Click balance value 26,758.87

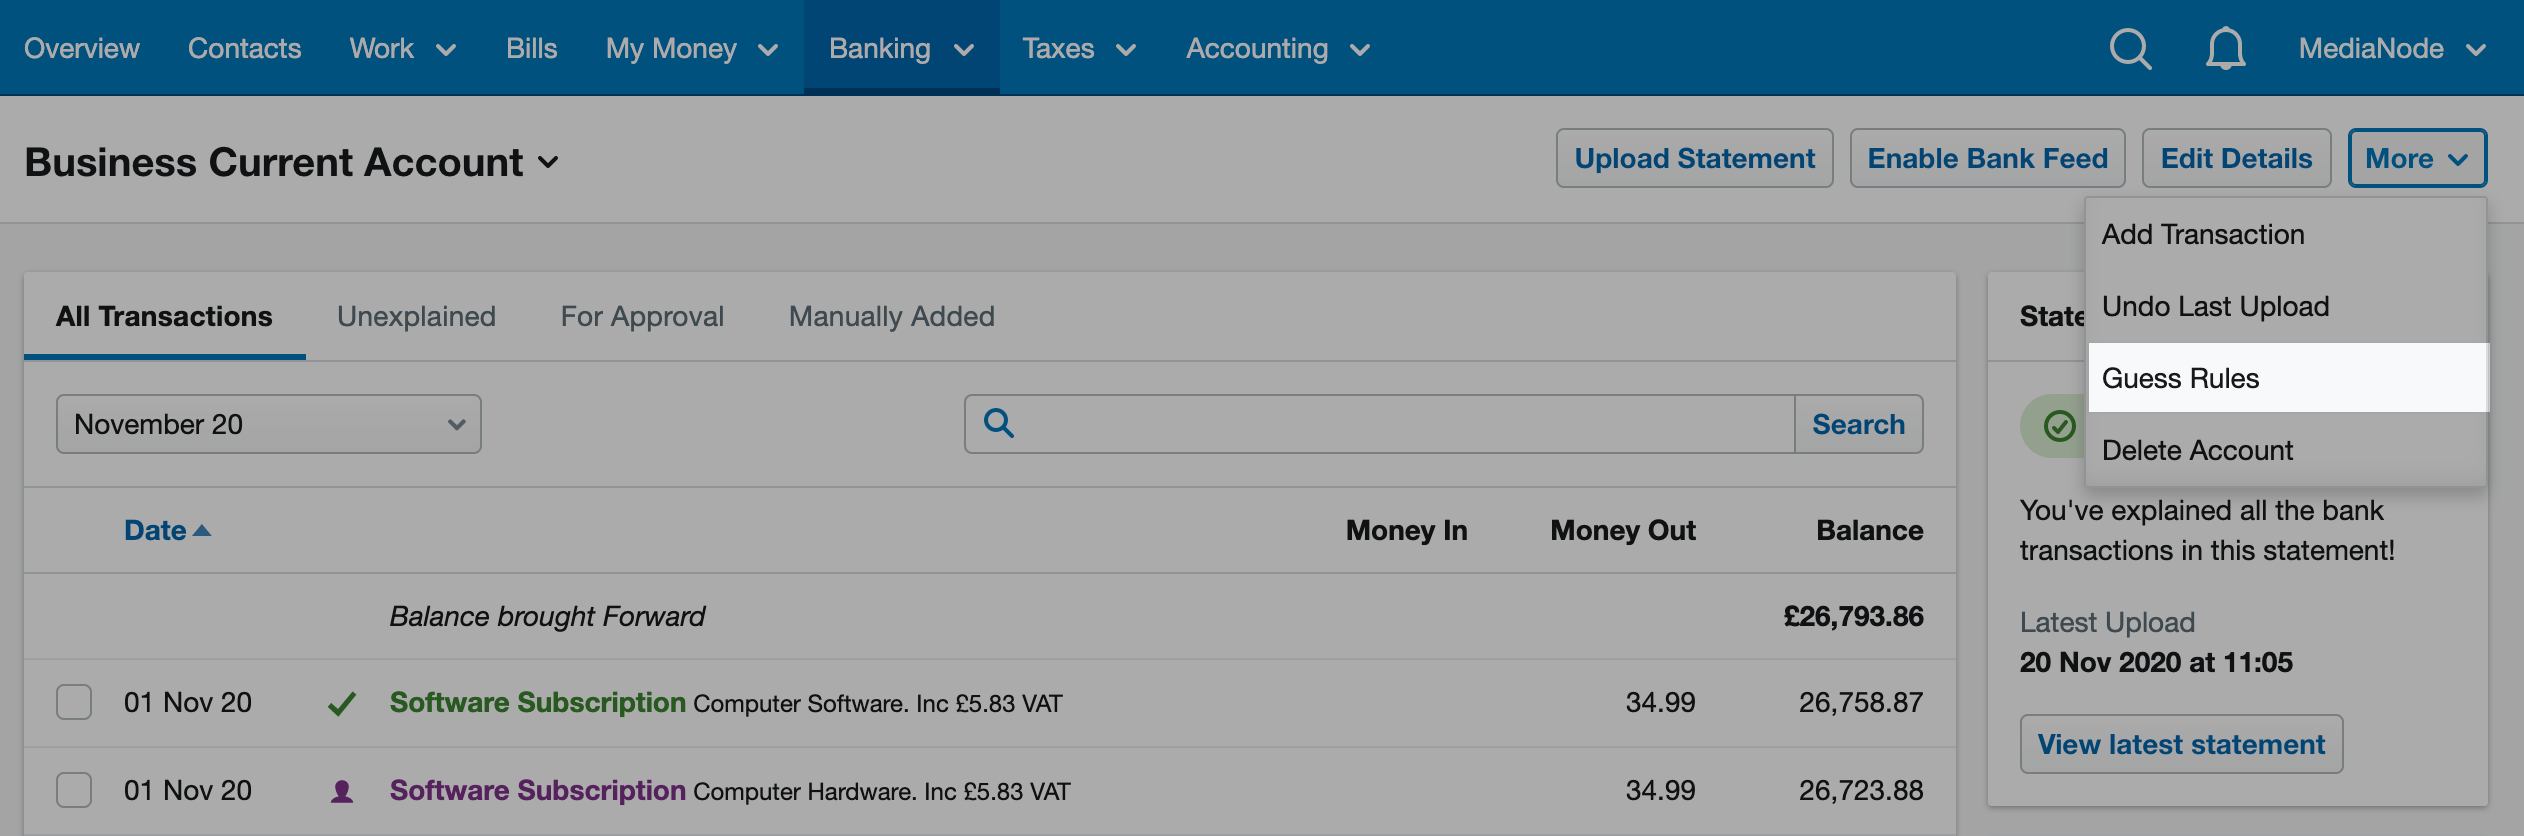point(1860,702)
